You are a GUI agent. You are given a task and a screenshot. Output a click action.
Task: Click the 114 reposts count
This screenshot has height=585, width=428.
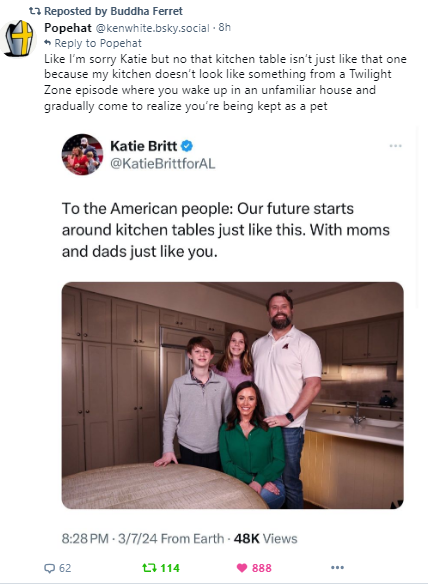170,568
